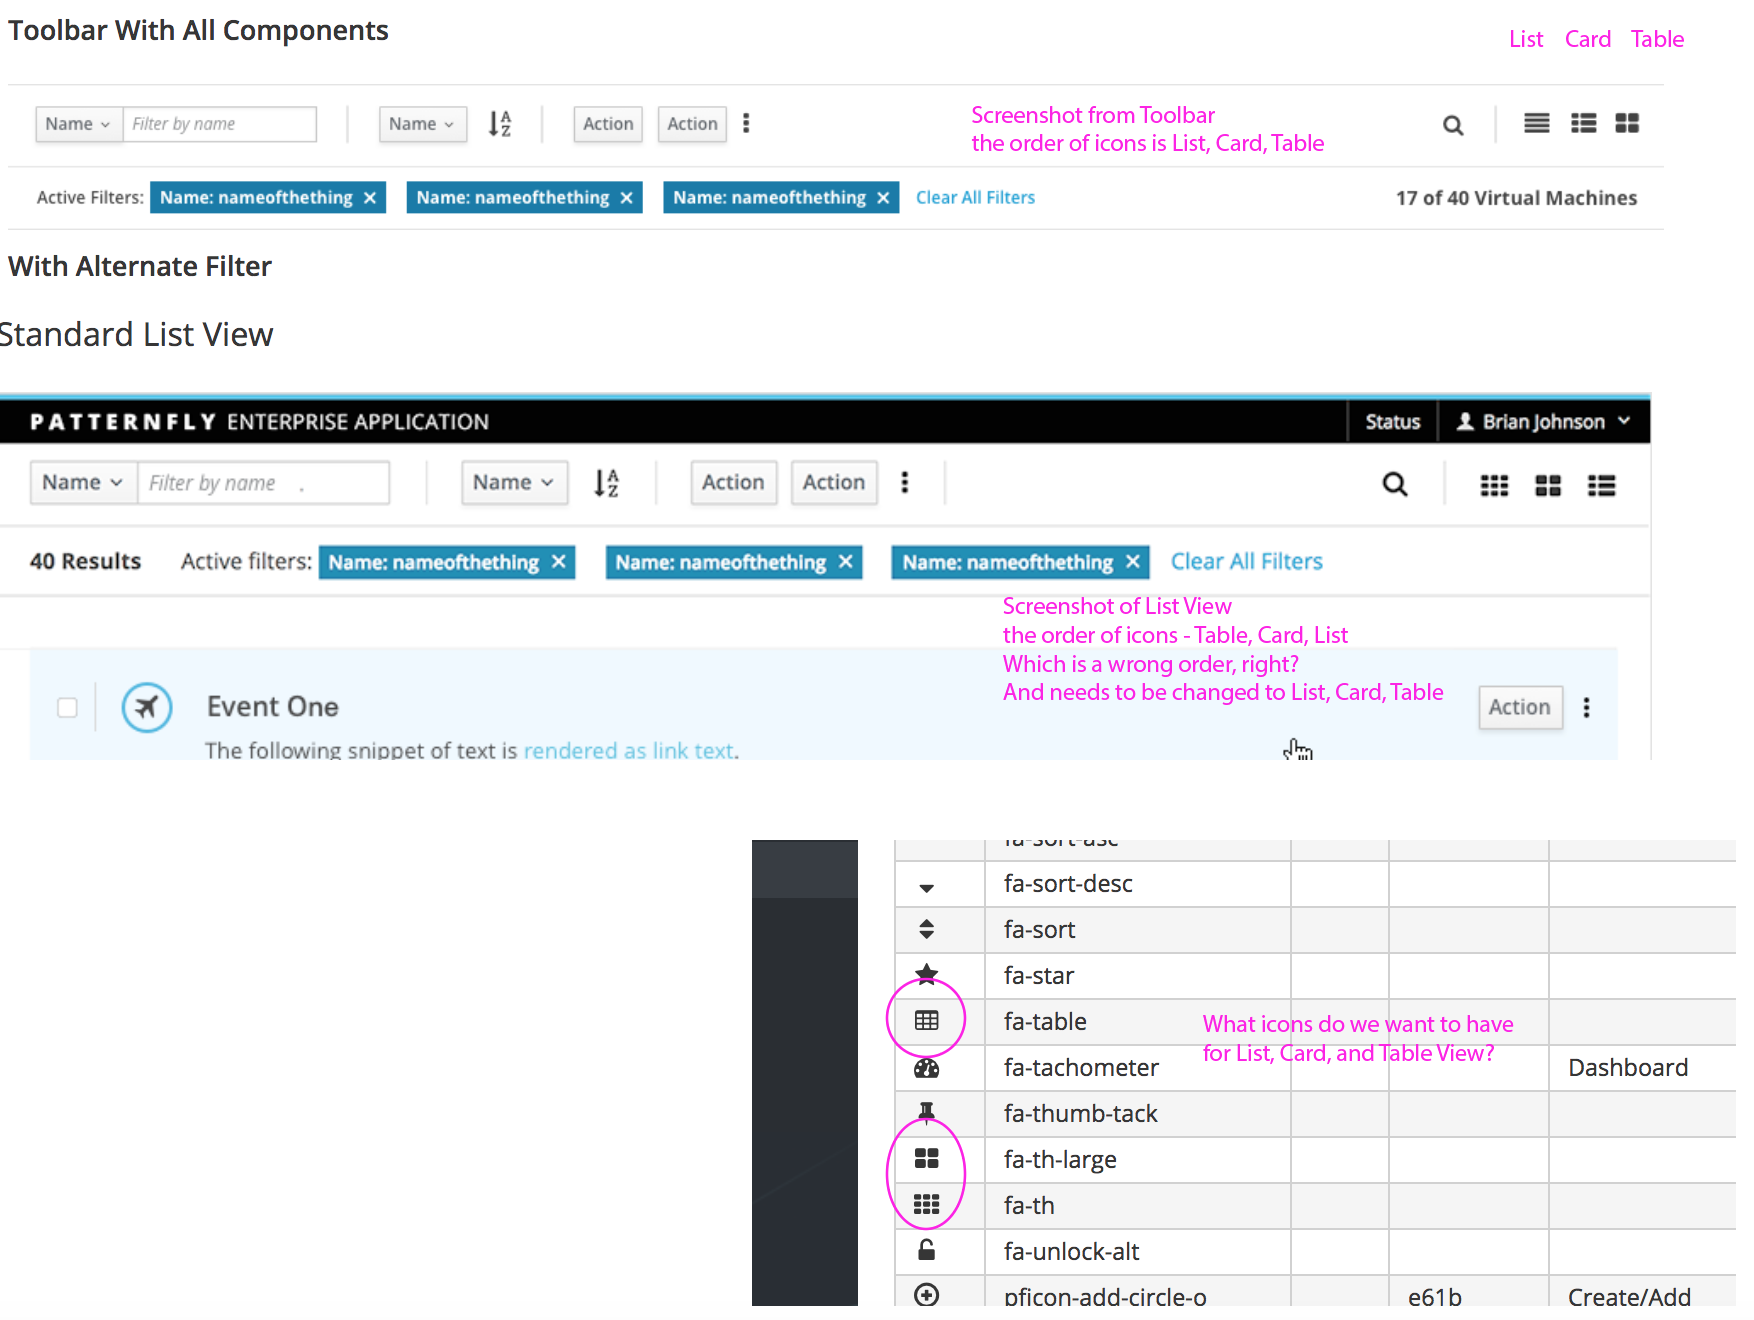
Task: Open the Name sort dropdown in the top toolbar
Action: [423, 124]
